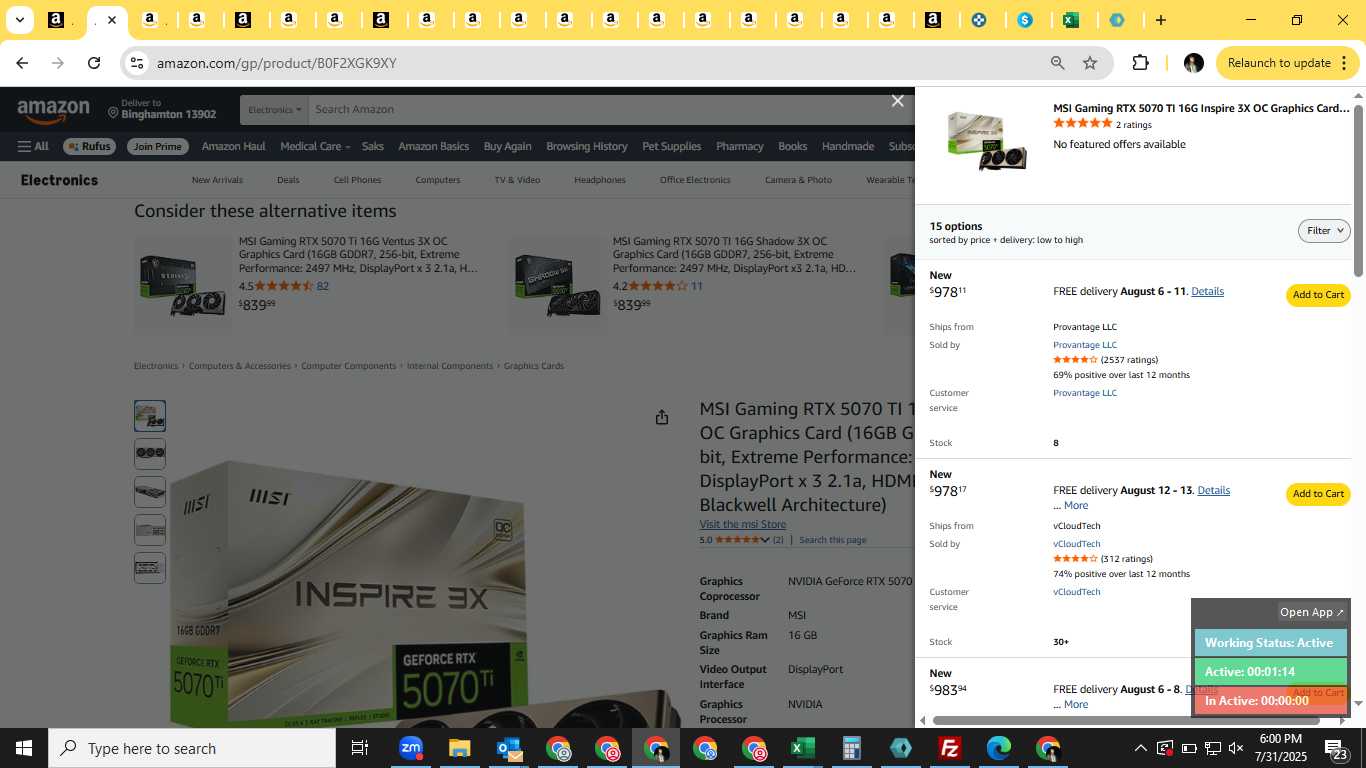The height and width of the screenshot is (768, 1366).
Task: Click Visit the msi Store link
Action: pyautogui.click(x=742, y=524)
